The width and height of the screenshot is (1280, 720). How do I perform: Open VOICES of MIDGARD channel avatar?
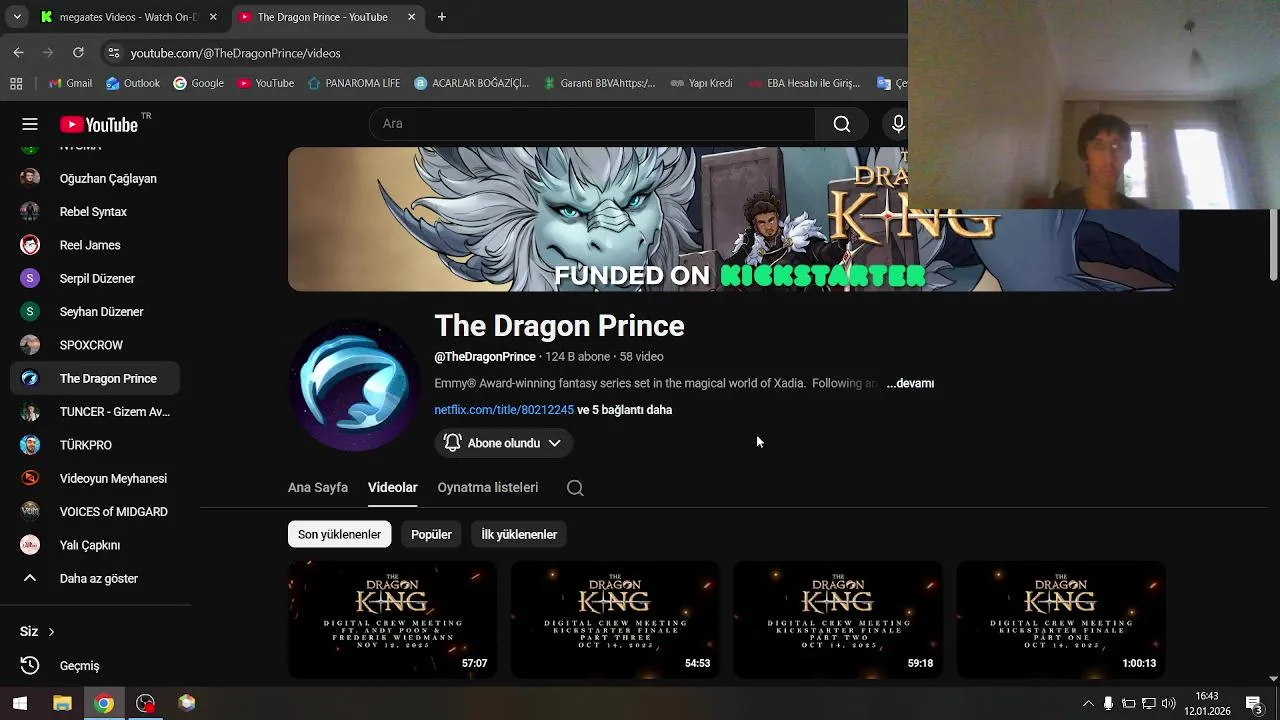click(x=30, y=512)
